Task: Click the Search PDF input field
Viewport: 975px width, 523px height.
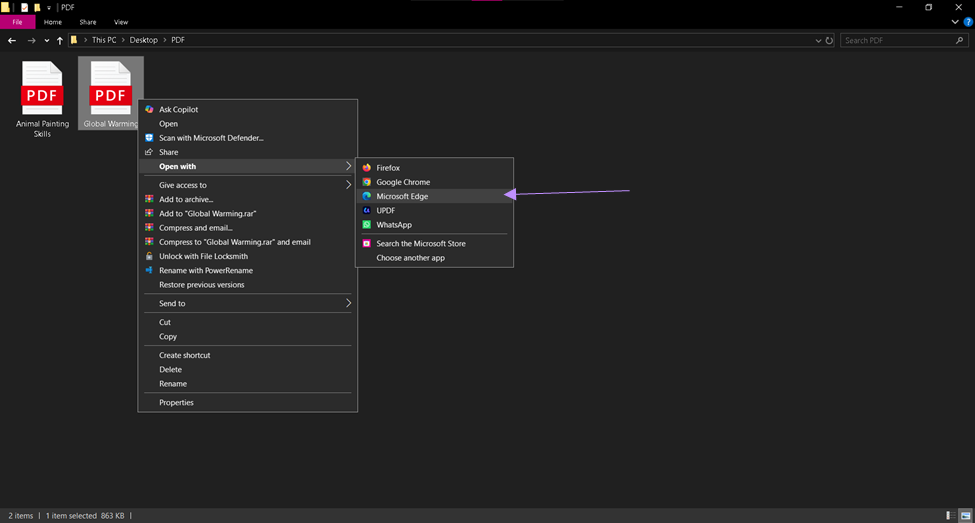Action: coord(904,40)
